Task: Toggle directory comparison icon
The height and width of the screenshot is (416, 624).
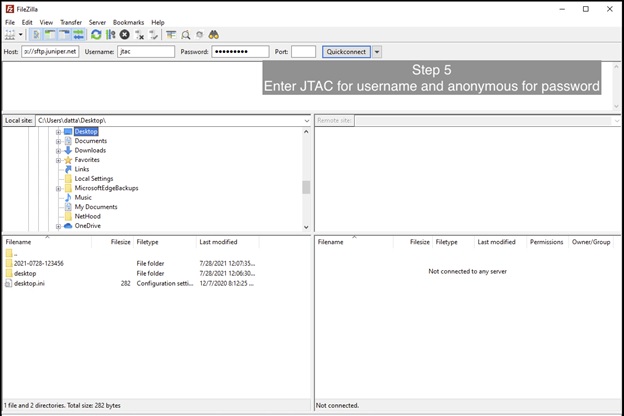Action: point(185,35)
